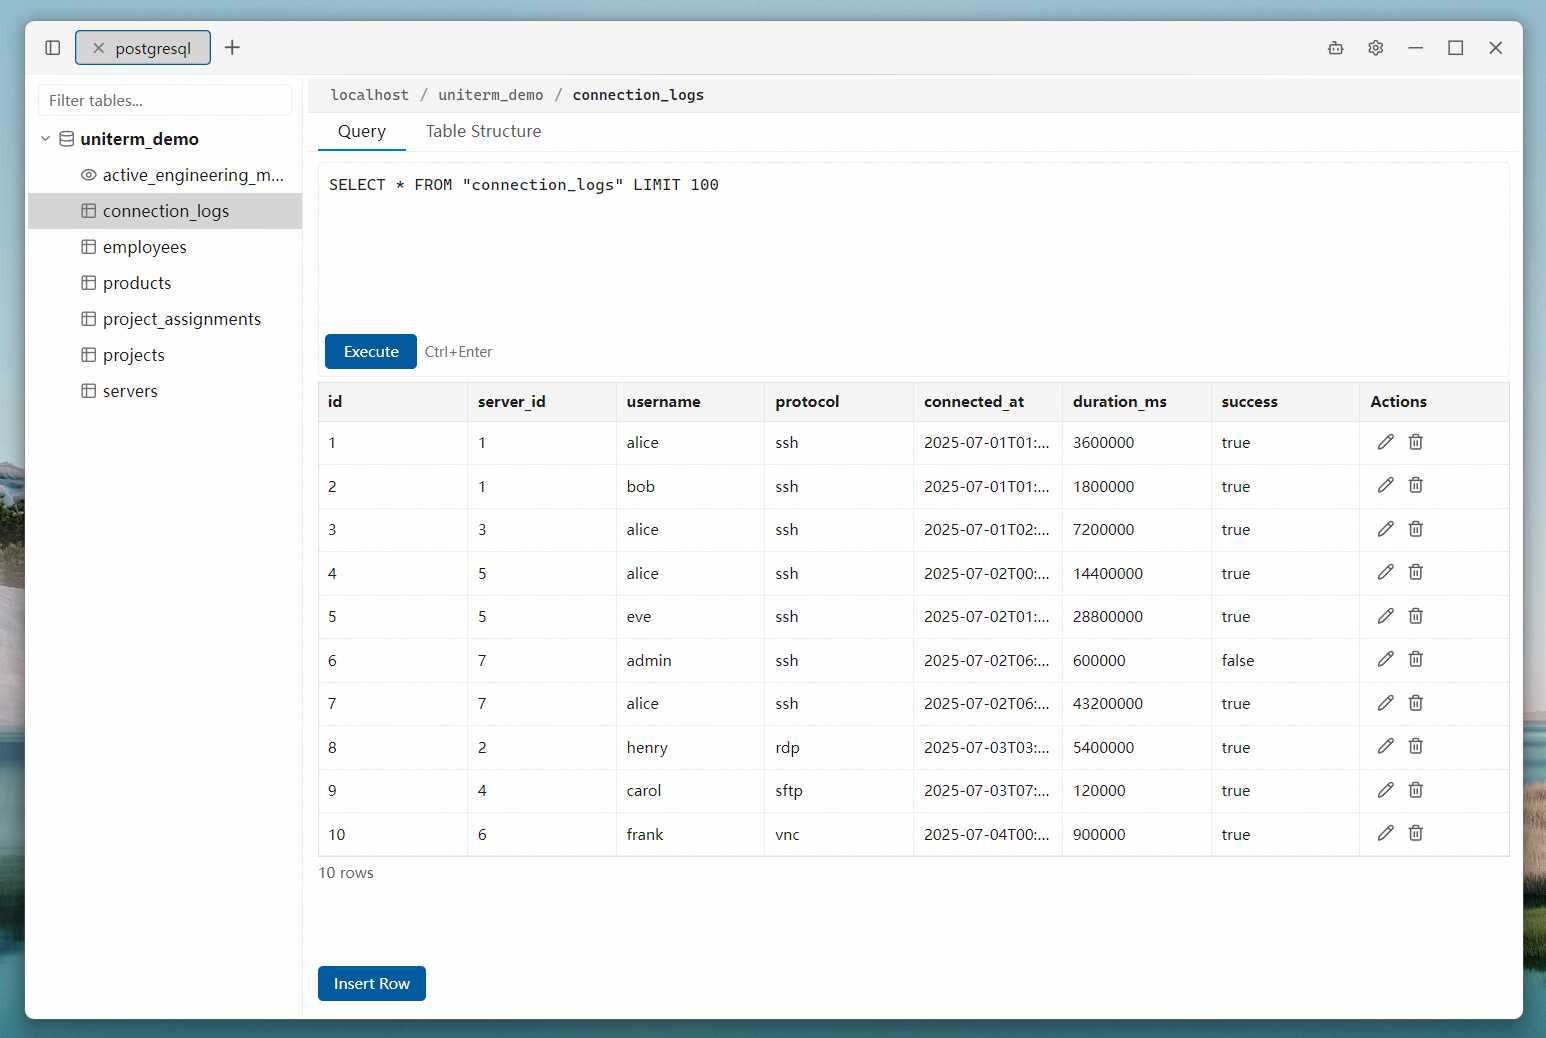Toggle the sidebar panel icon
The width and height of the screenshot is (1546, 1038).
(53, 48)
